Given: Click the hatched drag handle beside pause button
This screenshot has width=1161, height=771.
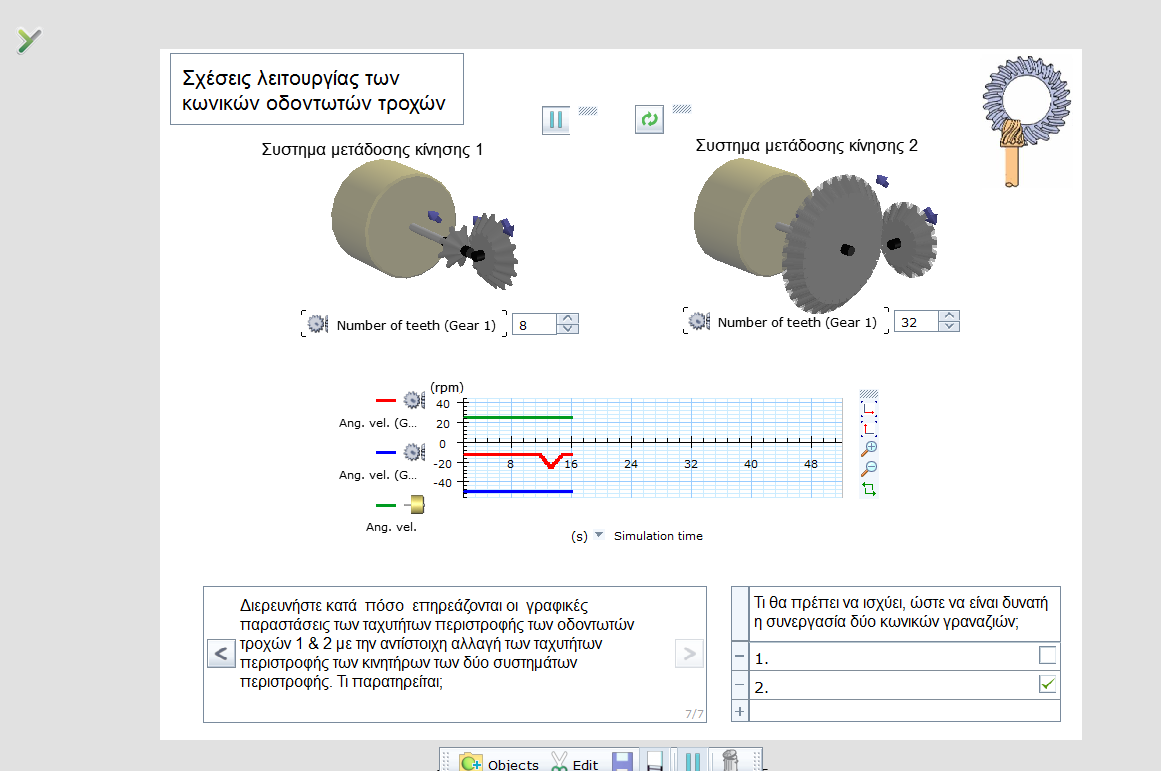Looking at the screenshot, I should click(x=588, y=111).
